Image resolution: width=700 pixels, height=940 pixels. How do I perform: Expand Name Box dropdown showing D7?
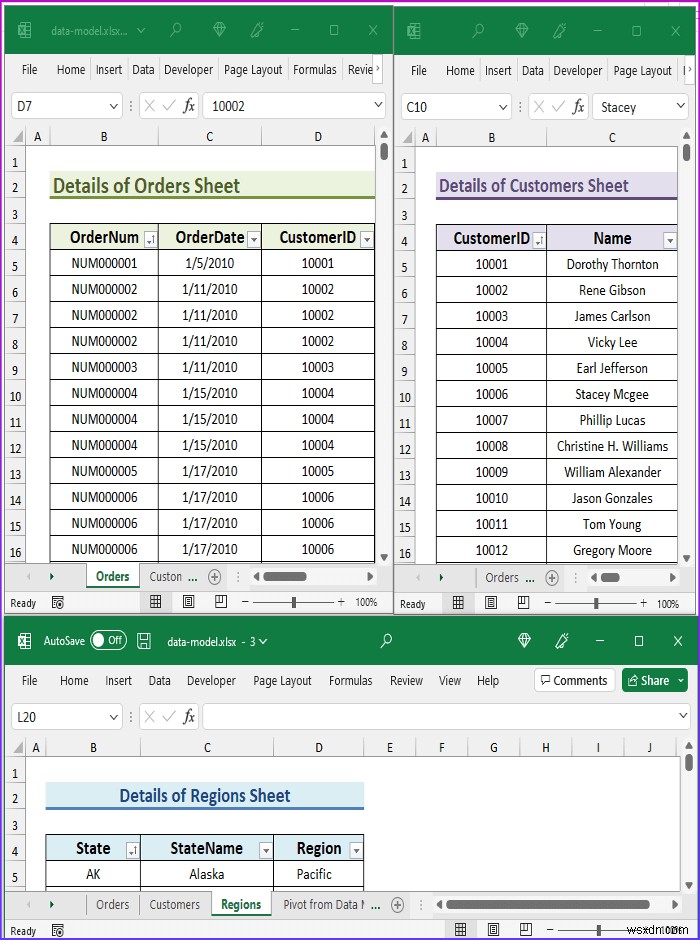tap(113, 107)
